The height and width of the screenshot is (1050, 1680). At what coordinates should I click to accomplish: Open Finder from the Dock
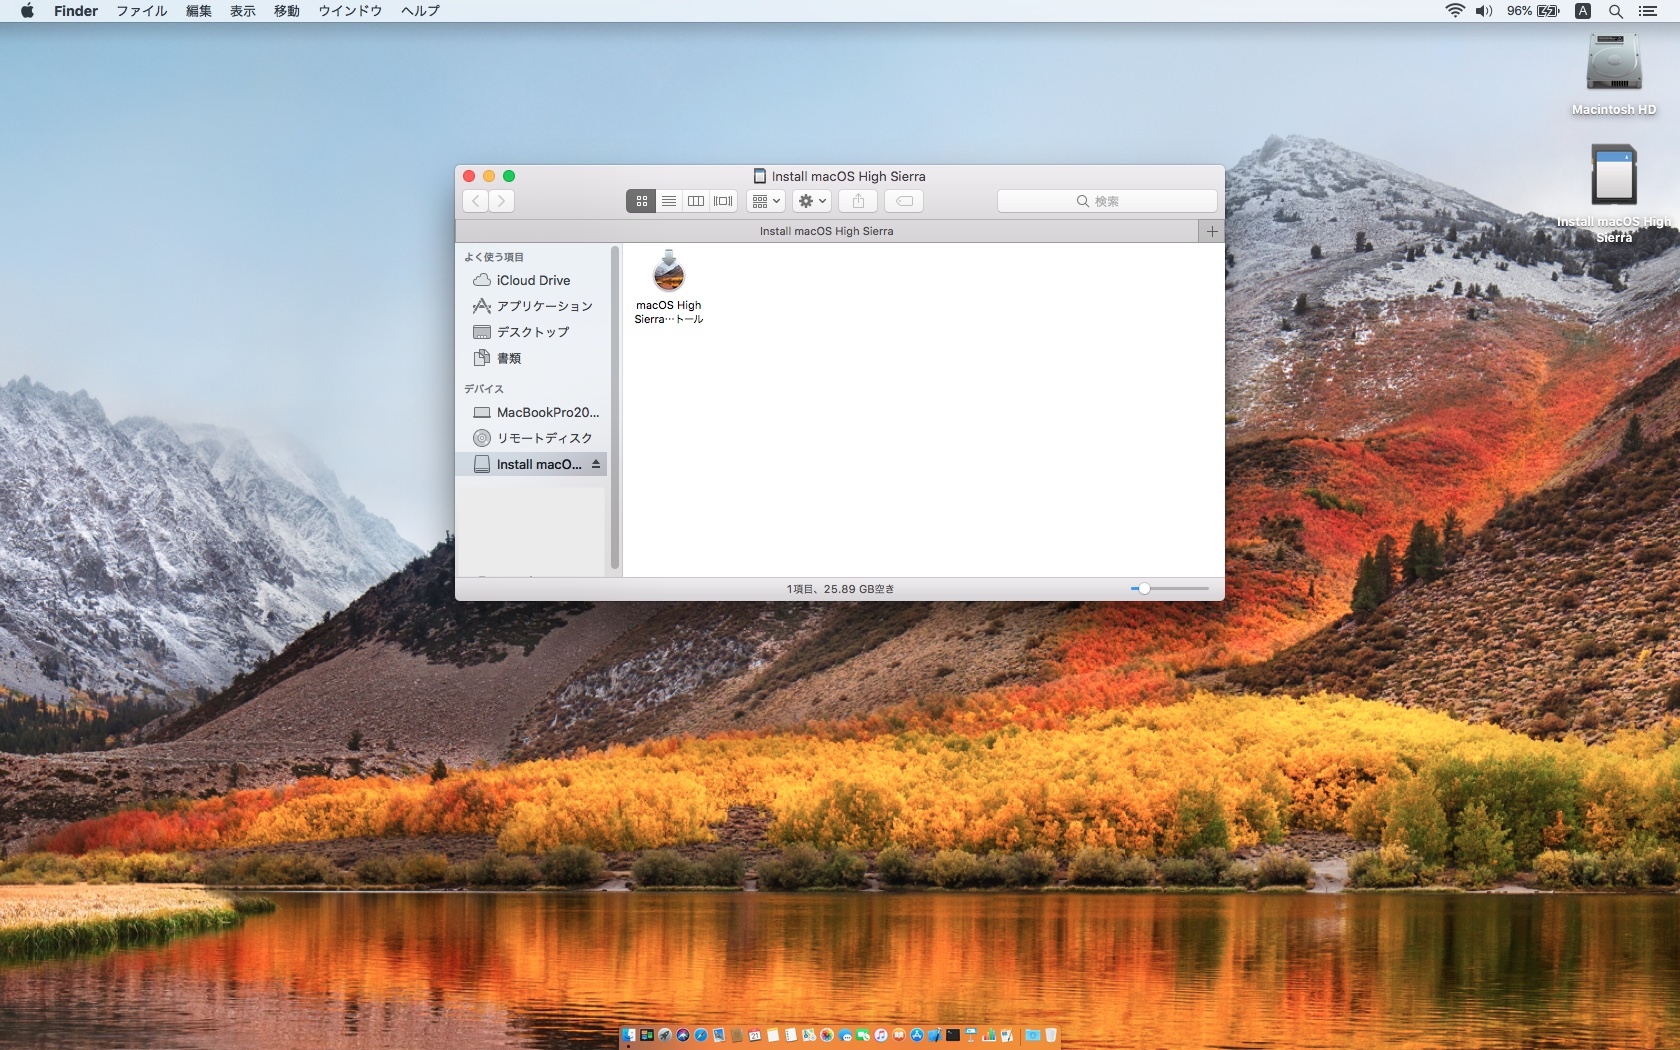coord(629,1035)
